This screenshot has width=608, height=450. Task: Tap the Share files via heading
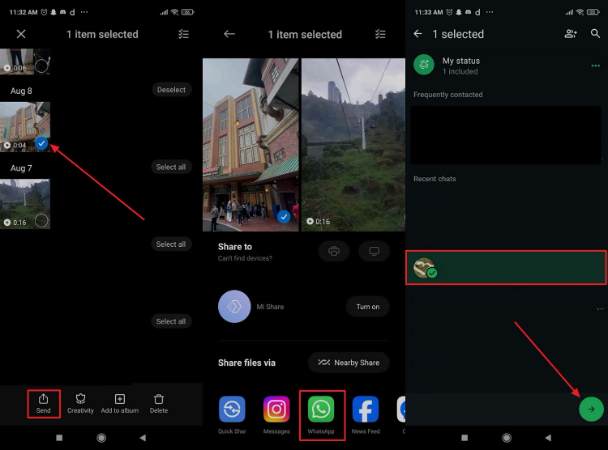click(247, 363)
